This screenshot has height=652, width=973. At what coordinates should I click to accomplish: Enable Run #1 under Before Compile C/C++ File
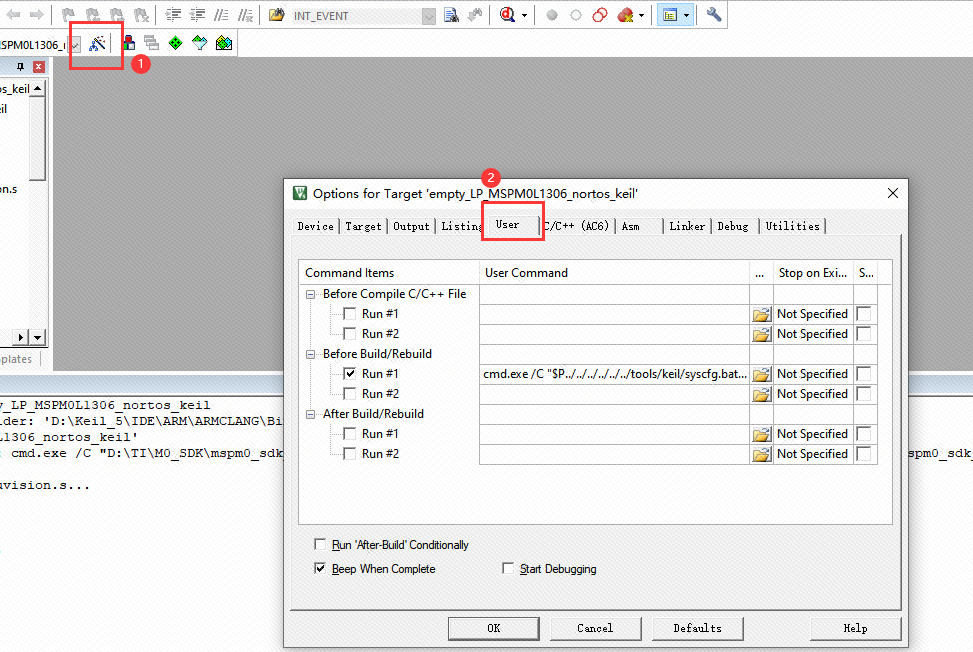click(350, 314)
